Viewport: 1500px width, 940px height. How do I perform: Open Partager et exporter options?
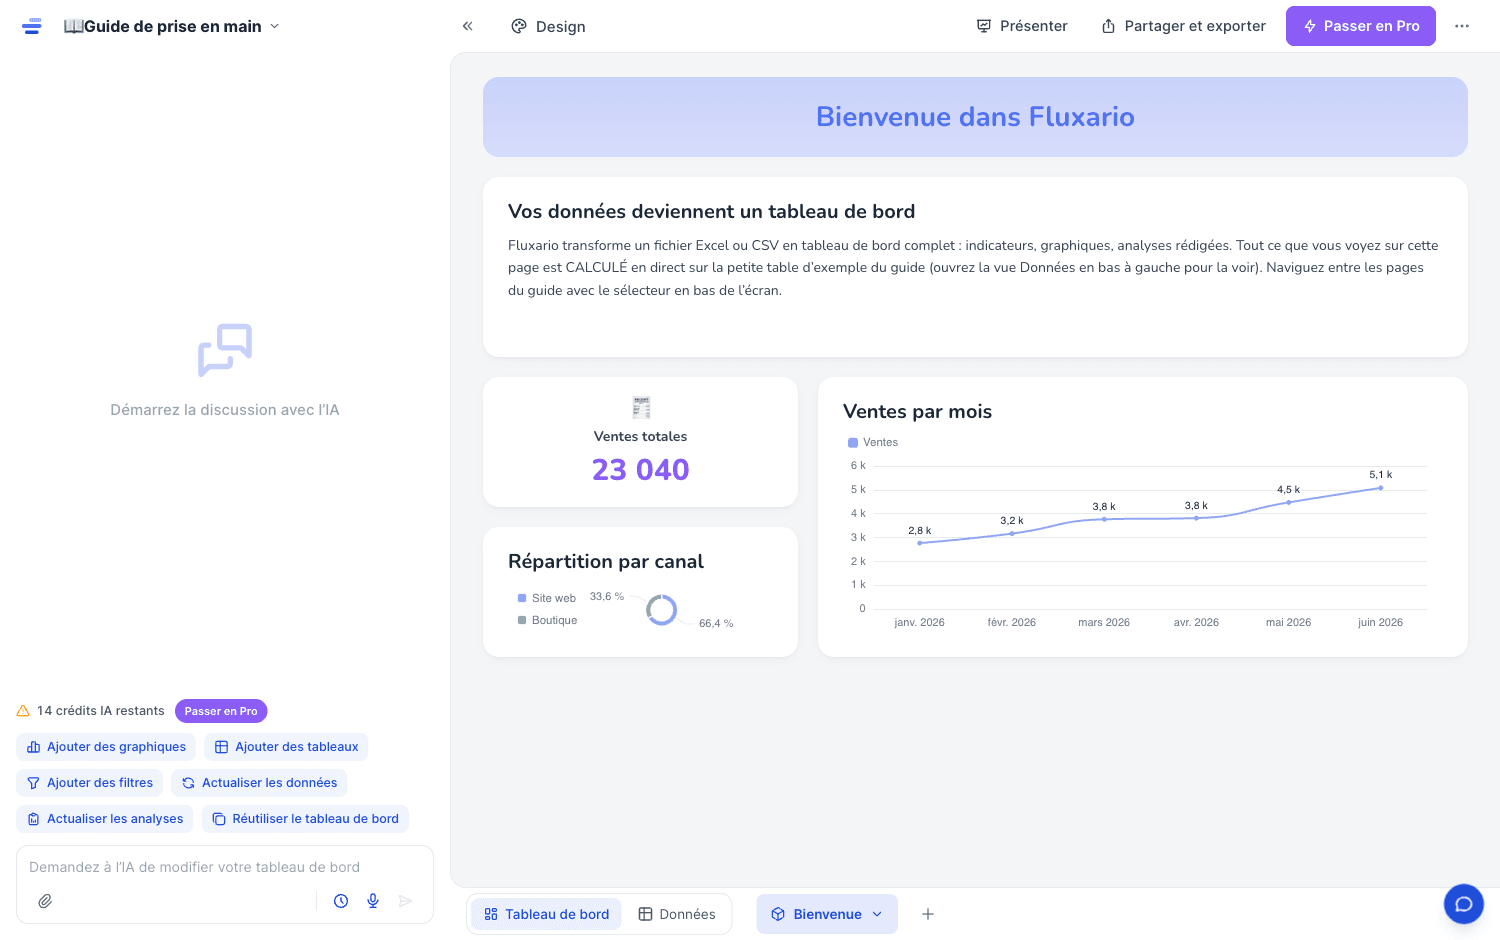pos(1183,26)
